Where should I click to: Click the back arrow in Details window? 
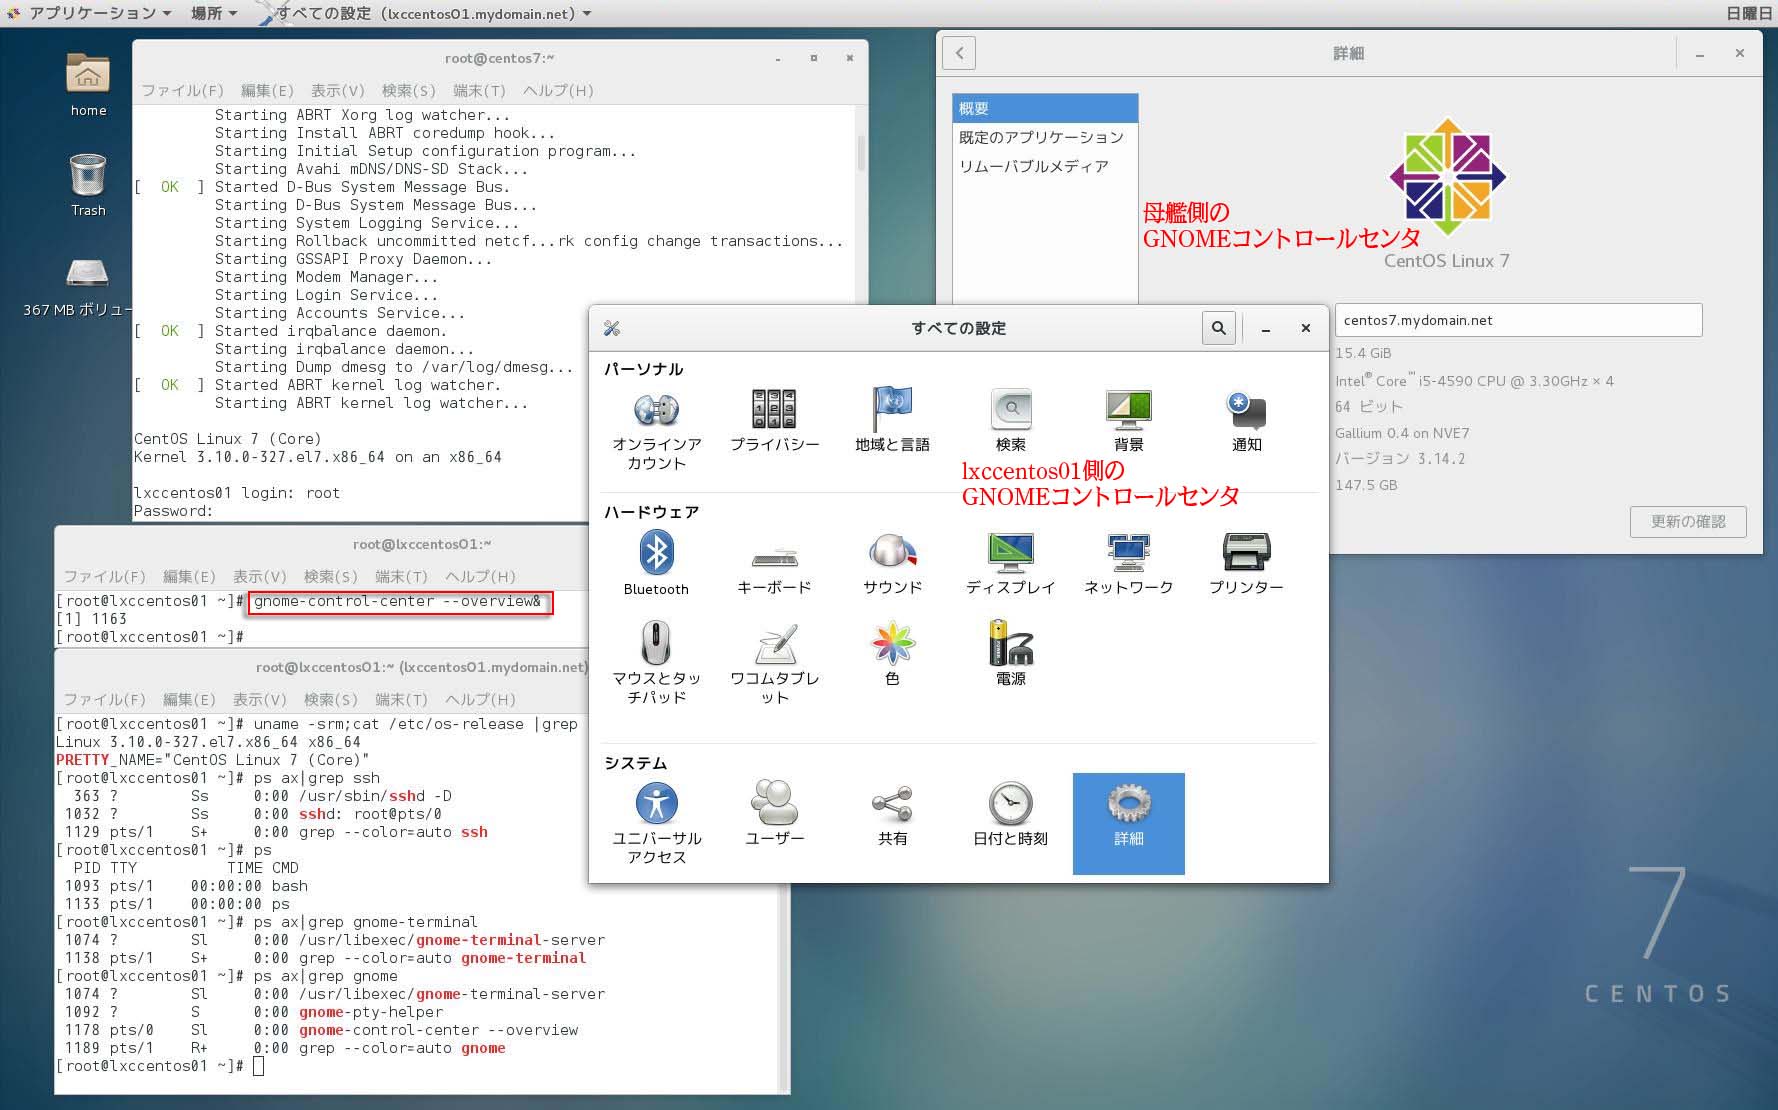(x=959, y=53)
